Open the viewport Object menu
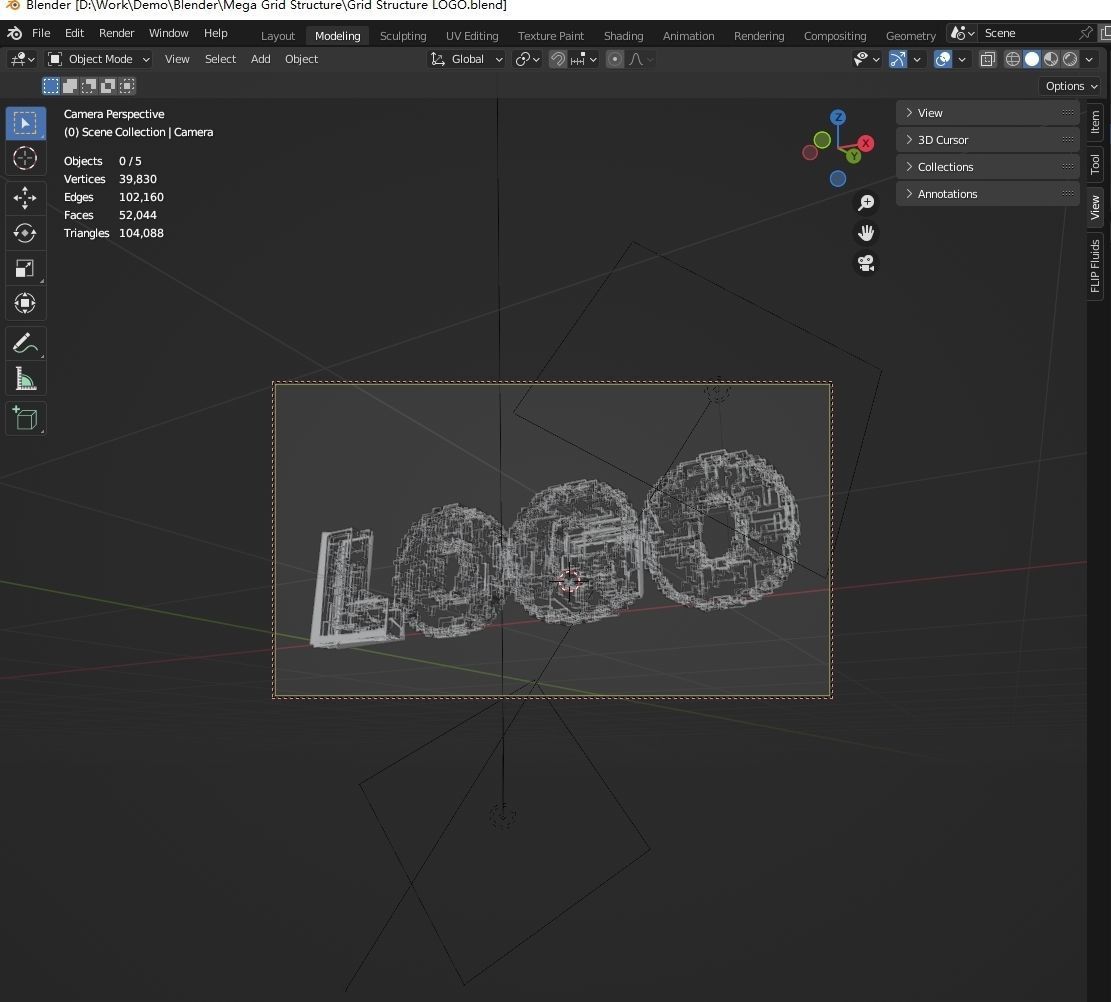The image size is (1111, 1002). point(301,60)
